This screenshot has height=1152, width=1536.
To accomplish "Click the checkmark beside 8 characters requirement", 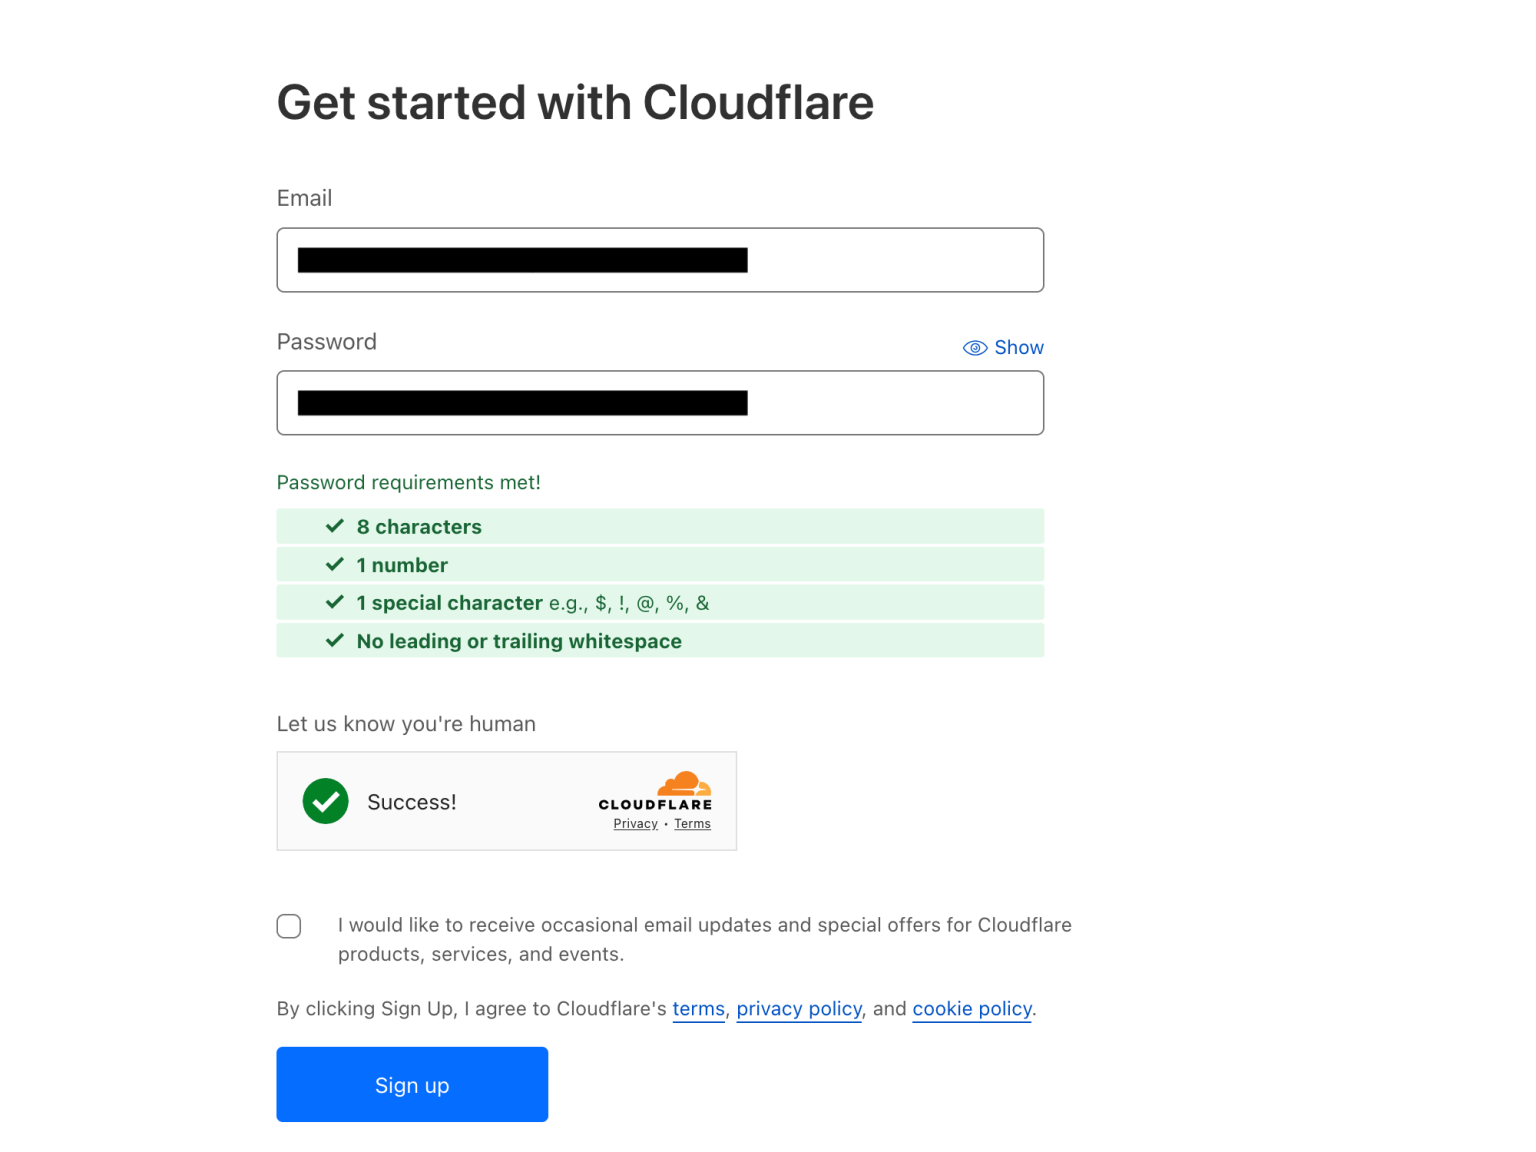I will tap(334, 525).
